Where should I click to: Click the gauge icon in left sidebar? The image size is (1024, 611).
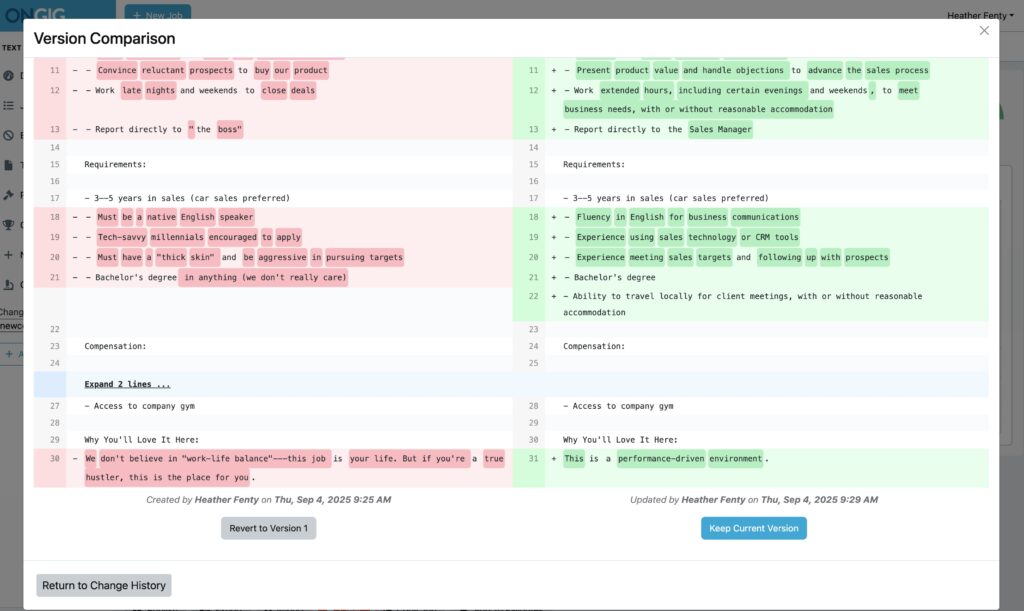click(8, 76)
